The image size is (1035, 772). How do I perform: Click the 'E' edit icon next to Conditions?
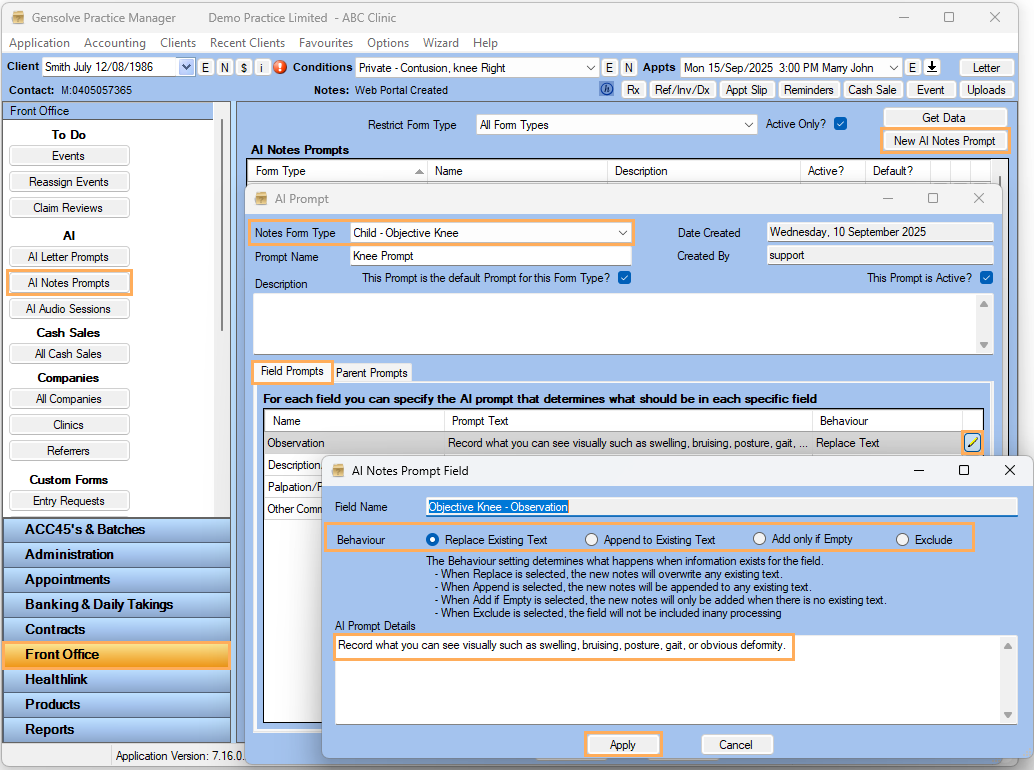point(608,67)
